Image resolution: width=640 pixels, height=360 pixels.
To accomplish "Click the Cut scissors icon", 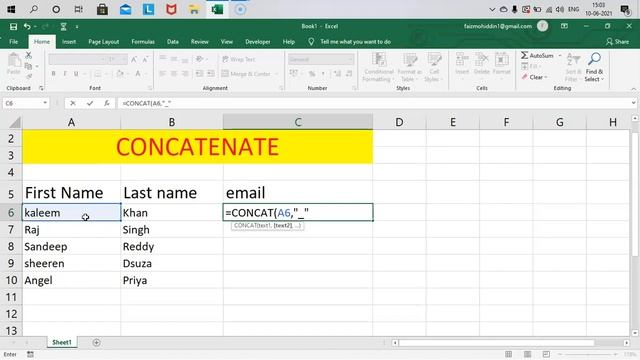I will pyautogui.click(x=29, y=55).
